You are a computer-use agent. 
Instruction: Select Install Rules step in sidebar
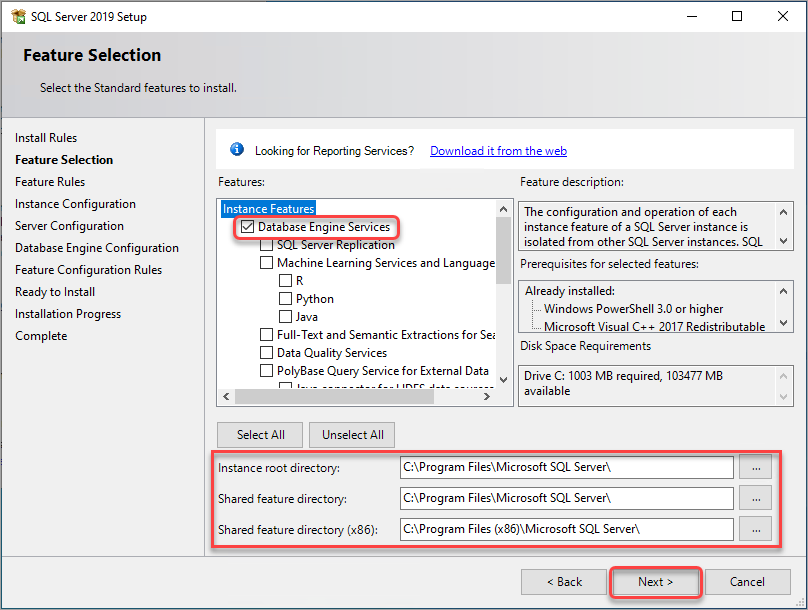click(x=46, y=138)
